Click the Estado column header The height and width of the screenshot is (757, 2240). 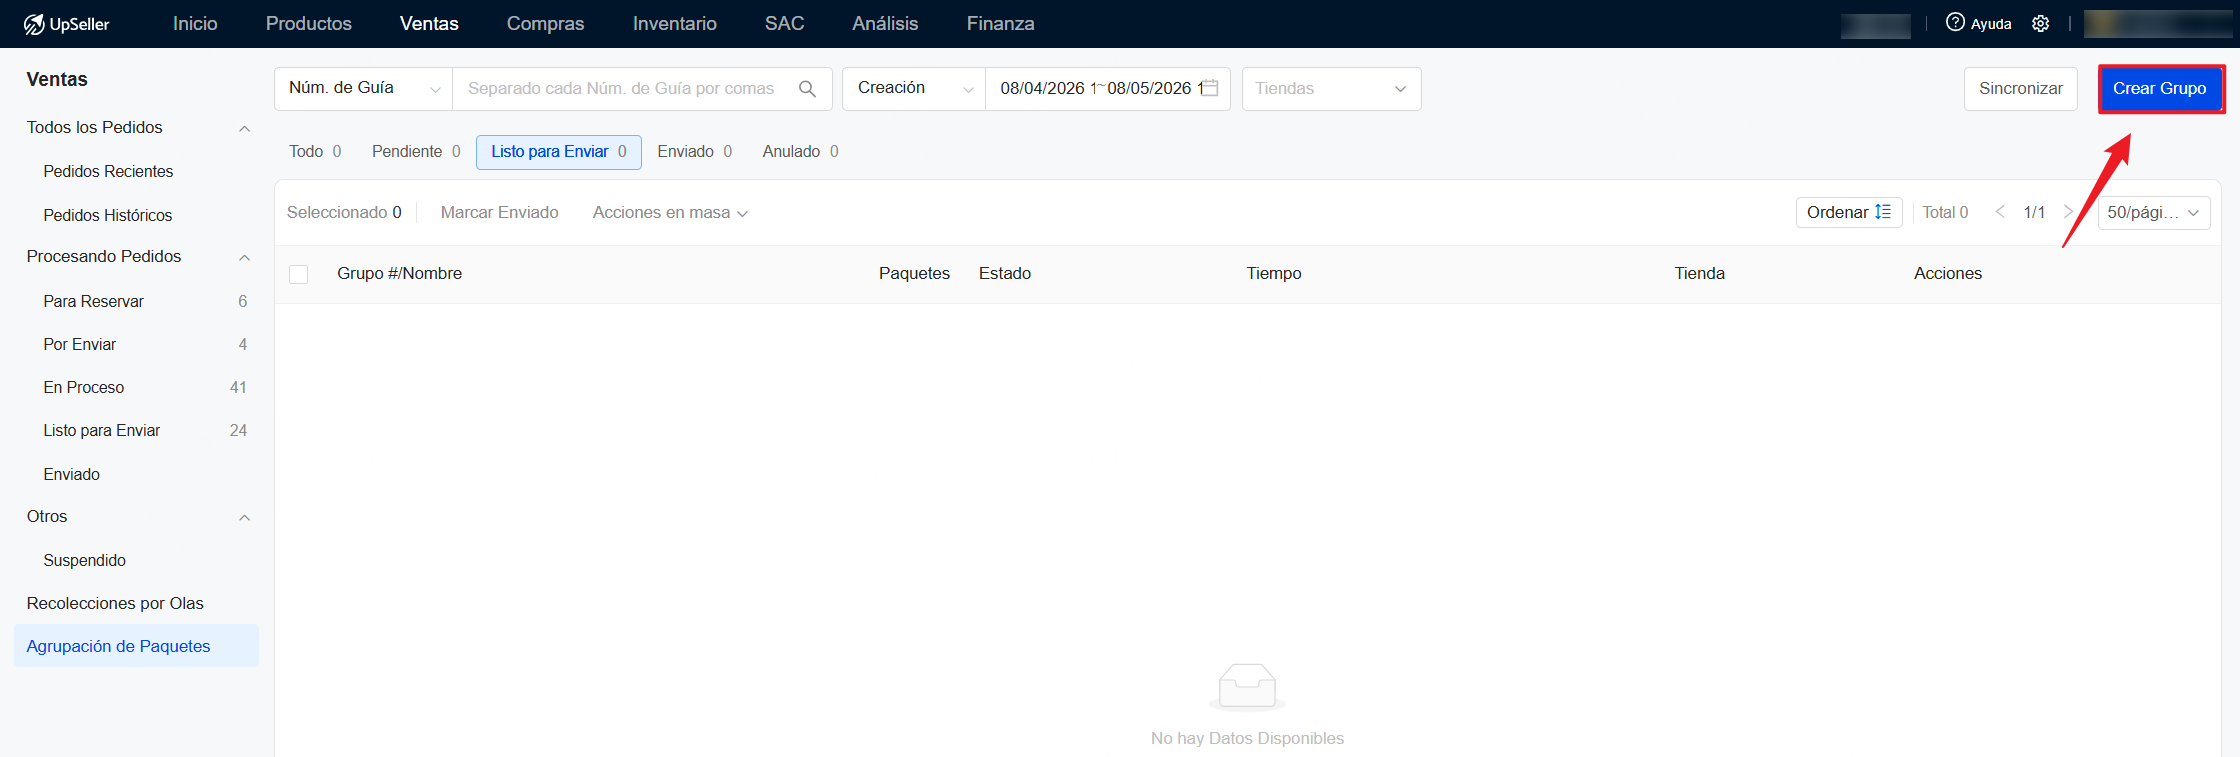1005,274
